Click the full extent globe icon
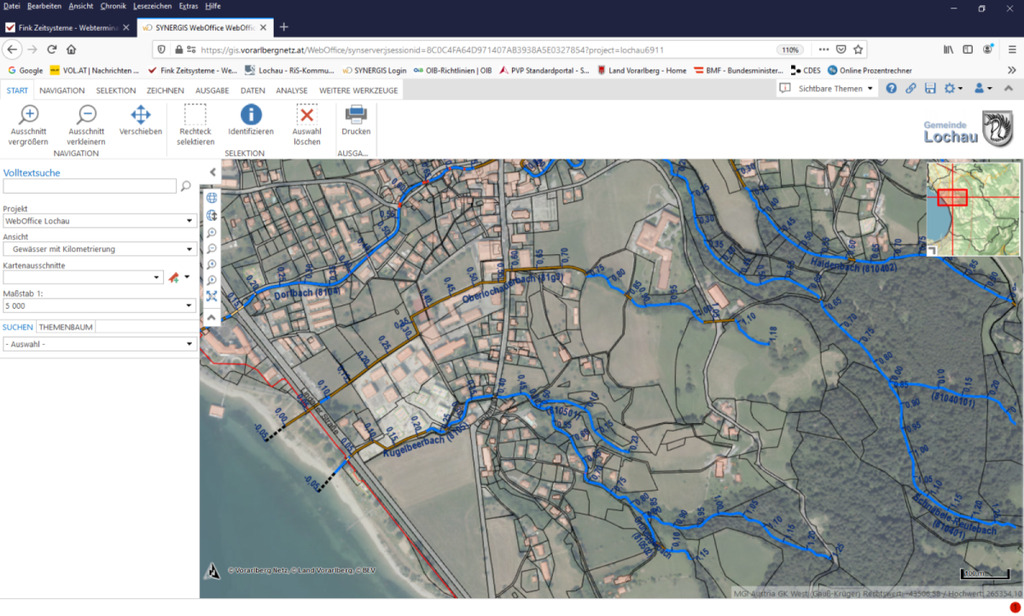The width and height of the screenshot is (1024, 616). [212, 199]
